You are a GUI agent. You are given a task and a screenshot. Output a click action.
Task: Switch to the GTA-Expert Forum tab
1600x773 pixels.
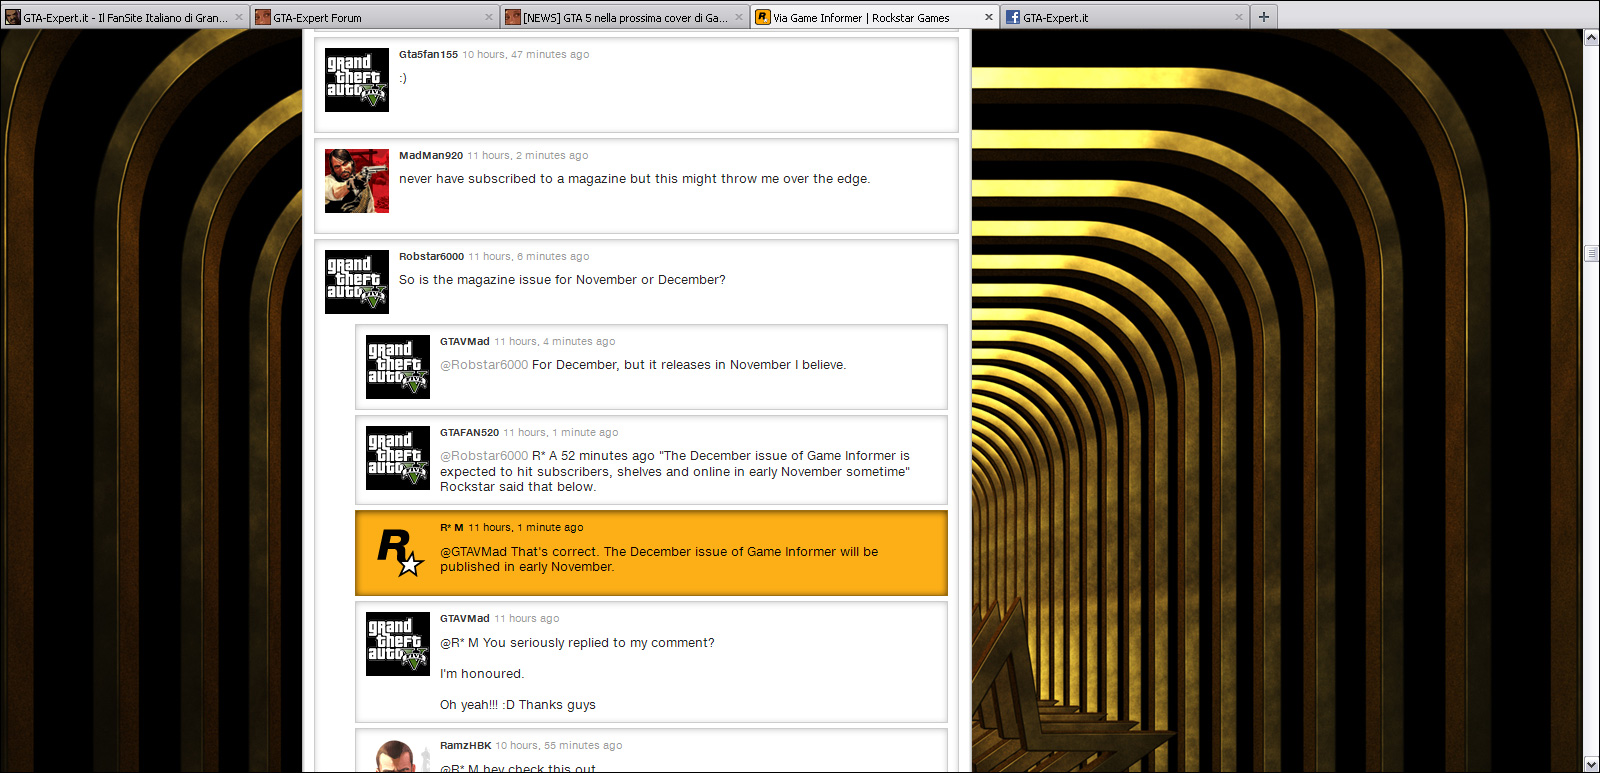click(x=375, y=17)
